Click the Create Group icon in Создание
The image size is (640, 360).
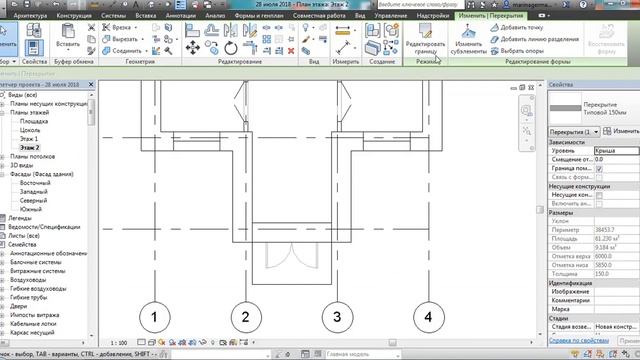pos(391,30)
